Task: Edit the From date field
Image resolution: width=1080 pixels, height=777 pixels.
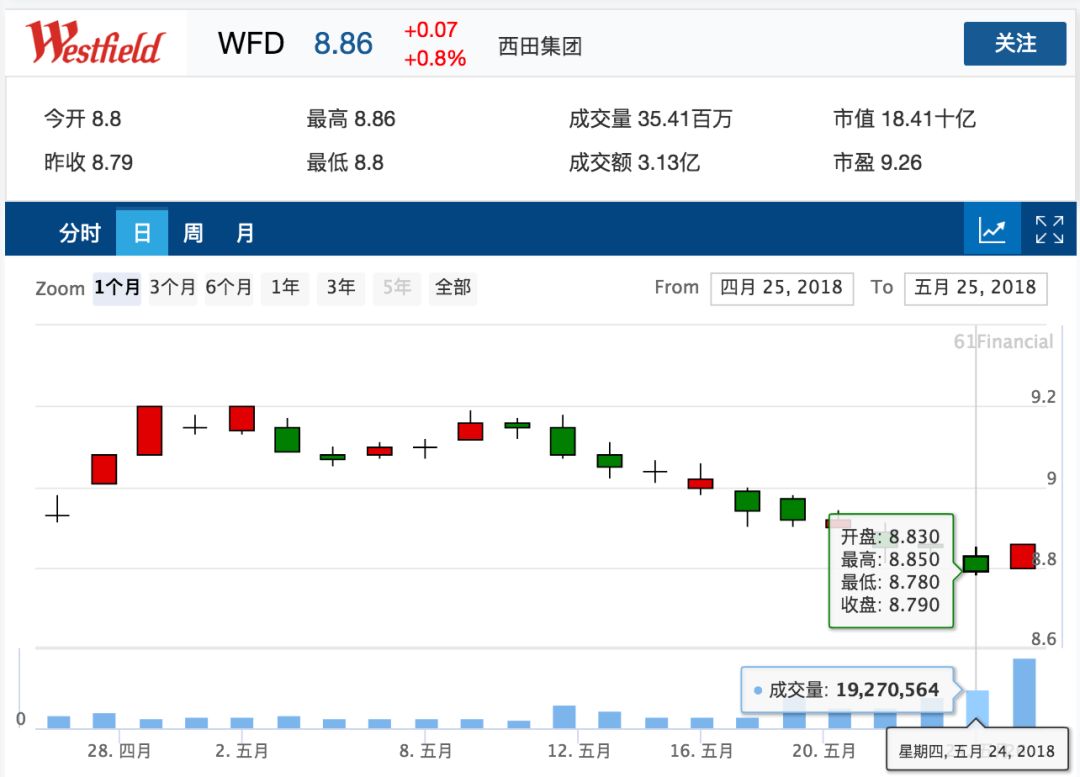Action: [x=782, y=288]
